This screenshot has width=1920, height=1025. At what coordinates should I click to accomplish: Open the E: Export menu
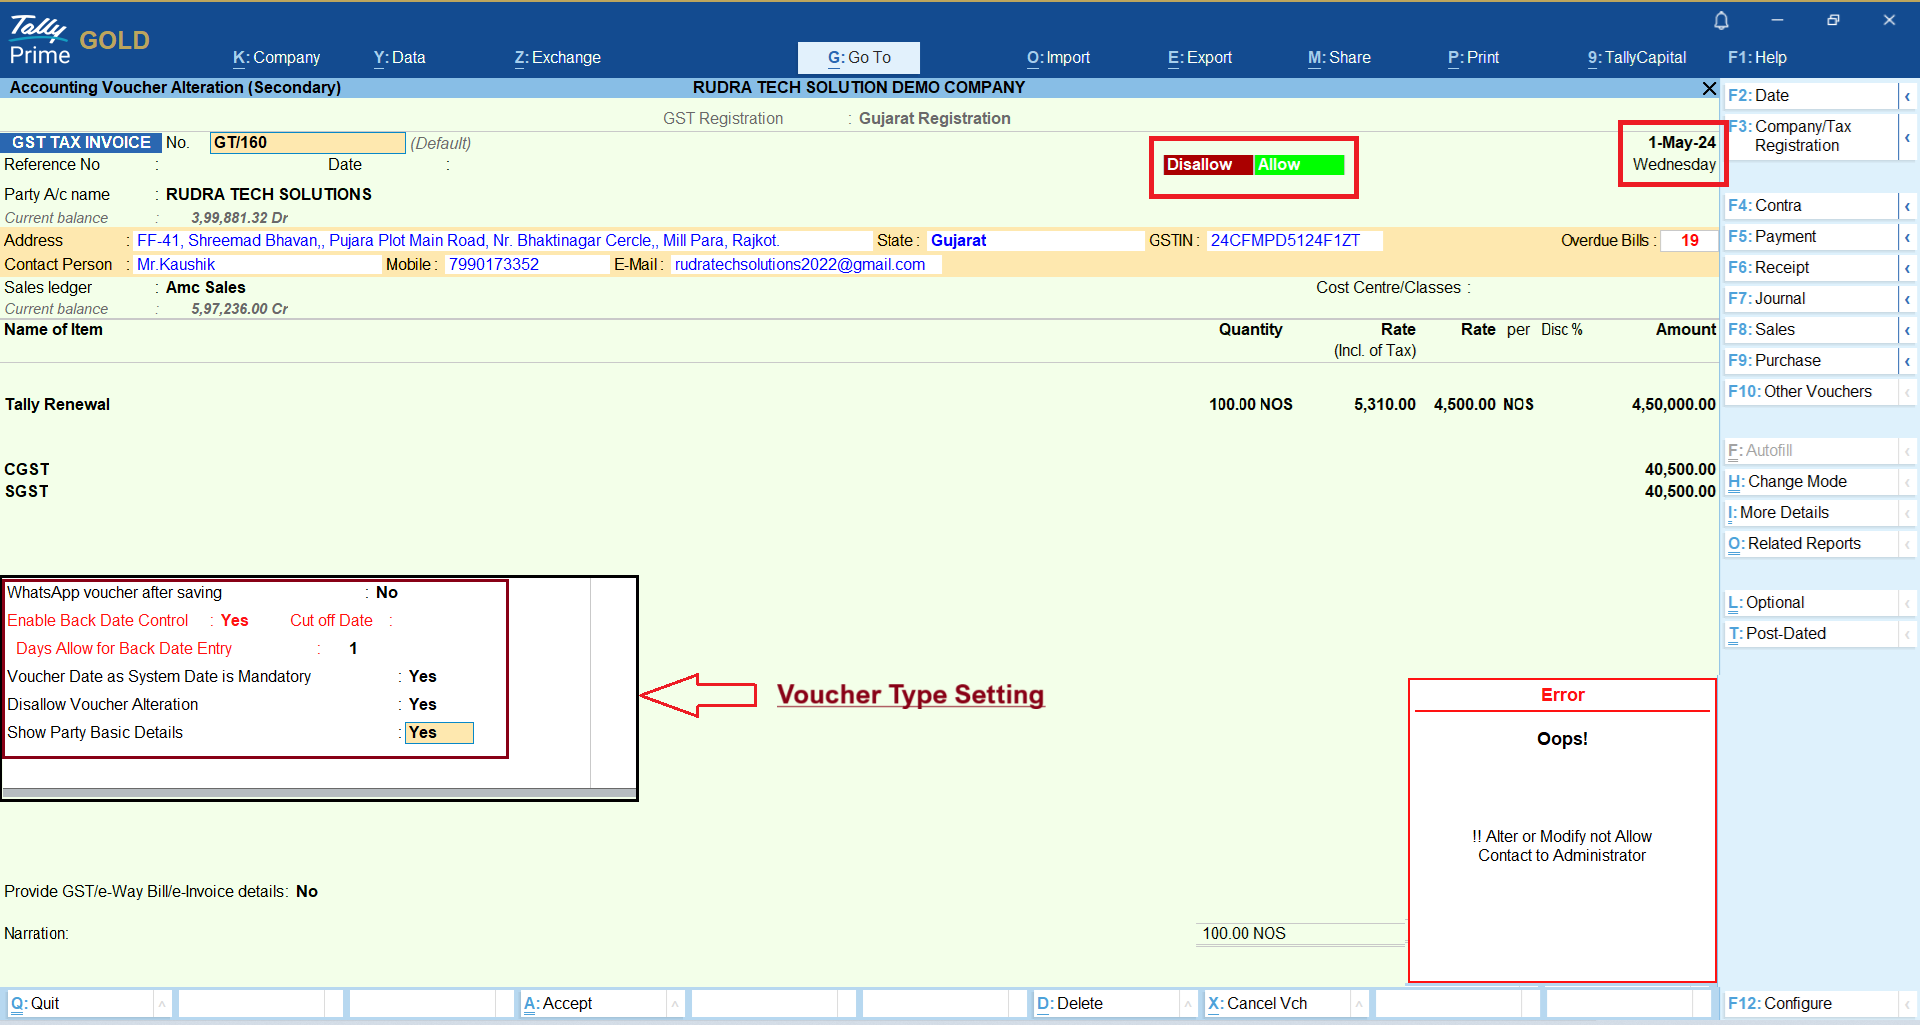click(x=1199, y=58)
